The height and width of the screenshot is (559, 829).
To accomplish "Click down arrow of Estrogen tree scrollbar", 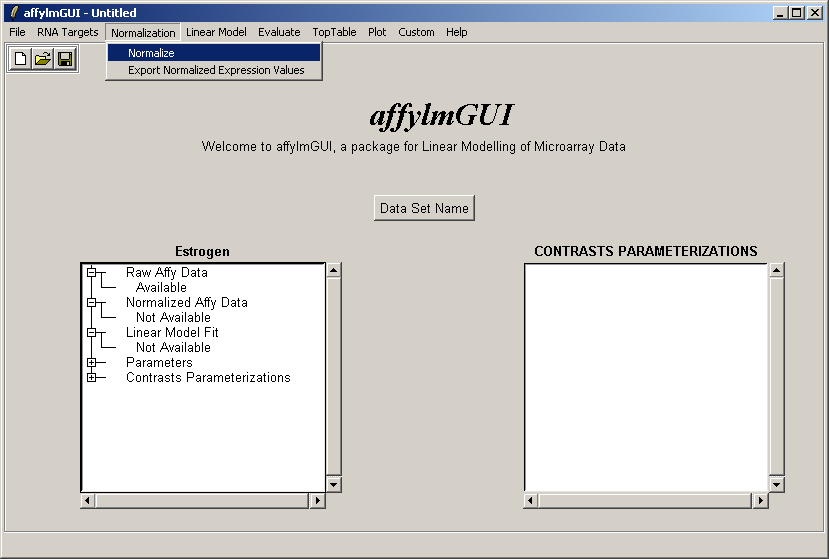I will [334, 484].
